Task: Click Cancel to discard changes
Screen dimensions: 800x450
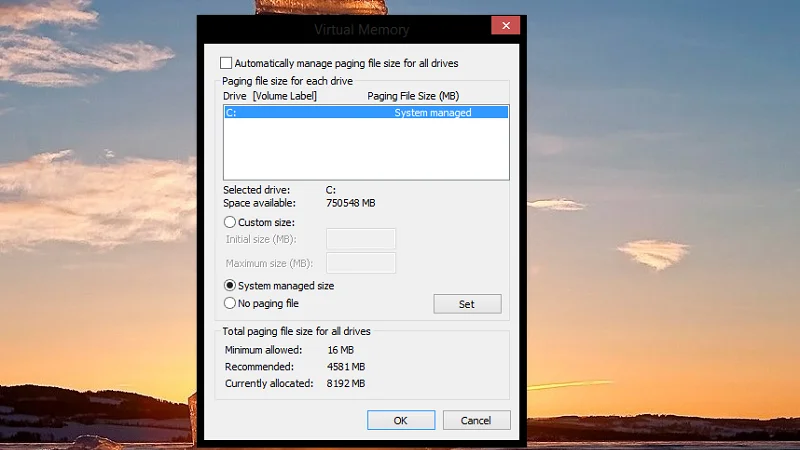Action: coord(476,420)
